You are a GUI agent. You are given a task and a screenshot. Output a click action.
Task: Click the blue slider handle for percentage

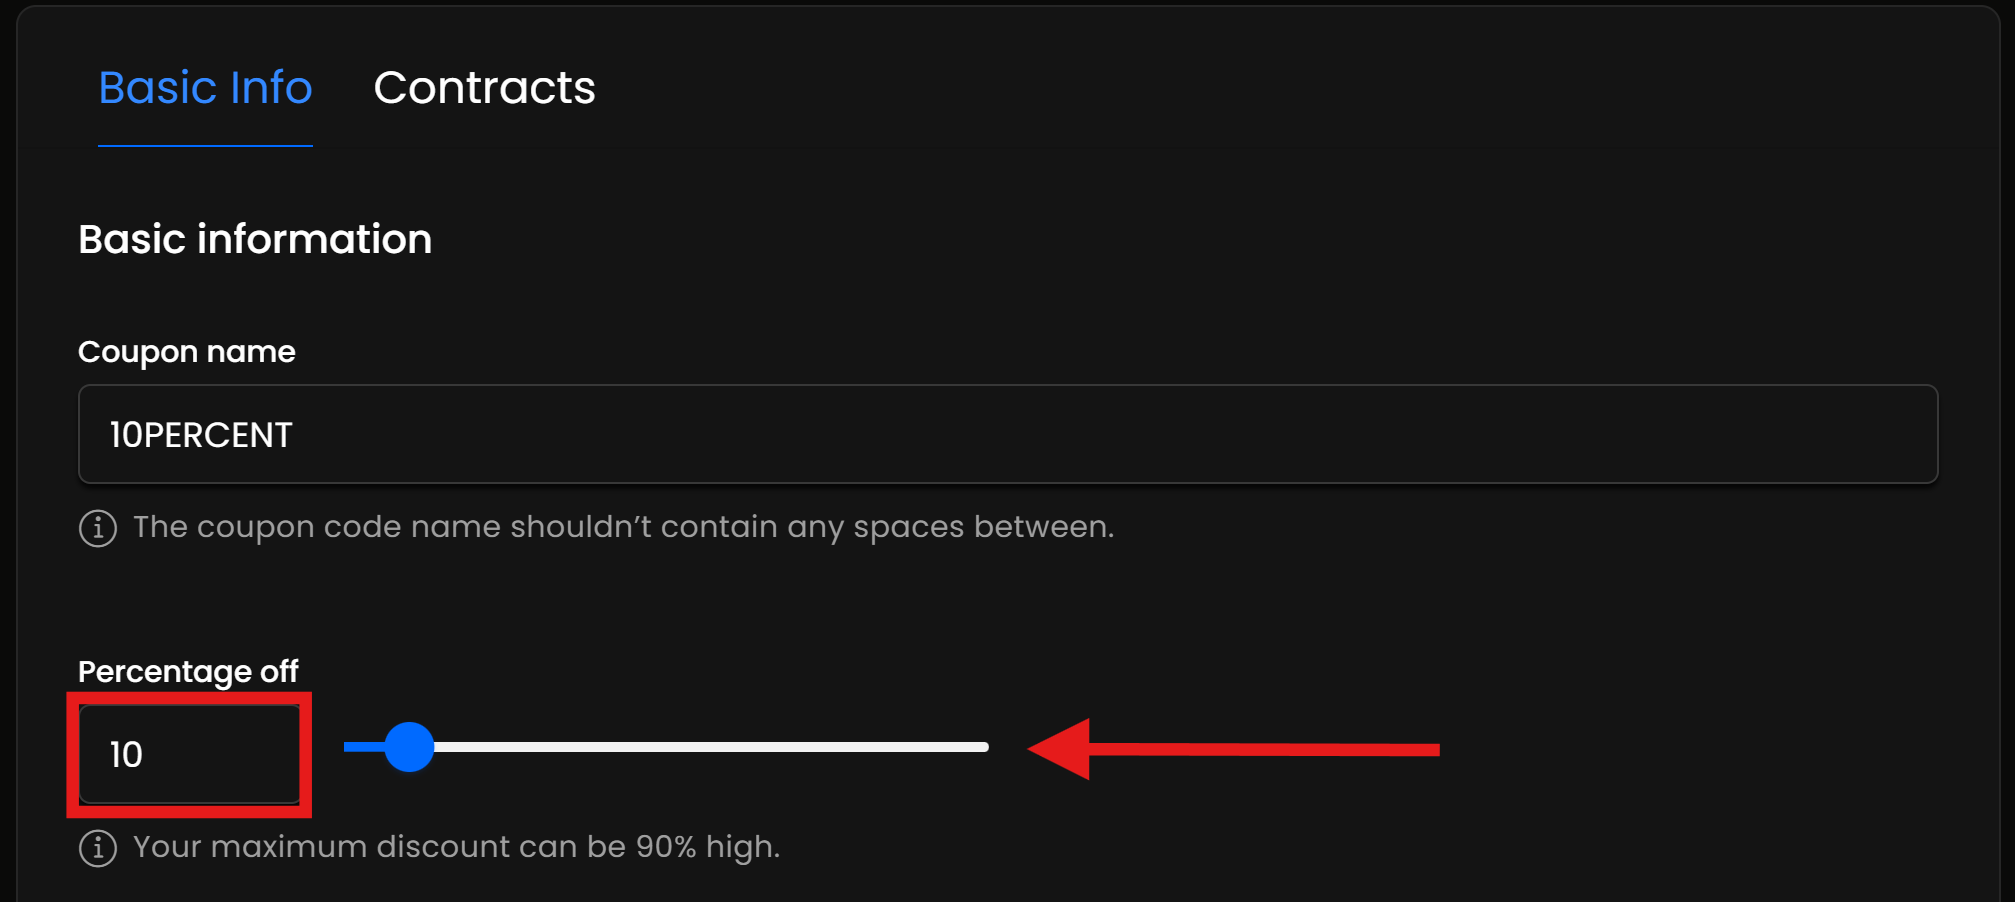point(409,747)
